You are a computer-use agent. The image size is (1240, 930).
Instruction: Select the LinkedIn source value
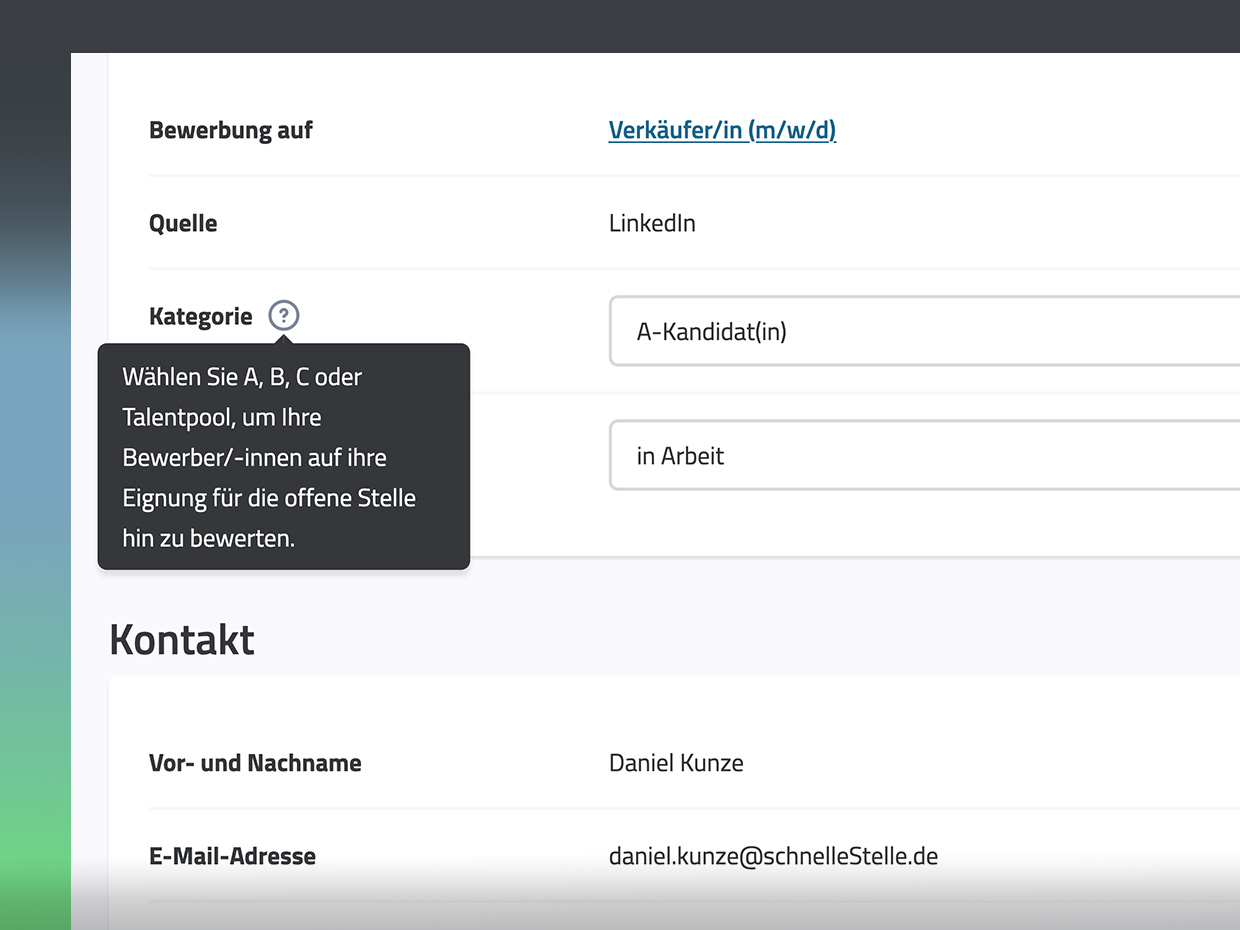point(651,223)
